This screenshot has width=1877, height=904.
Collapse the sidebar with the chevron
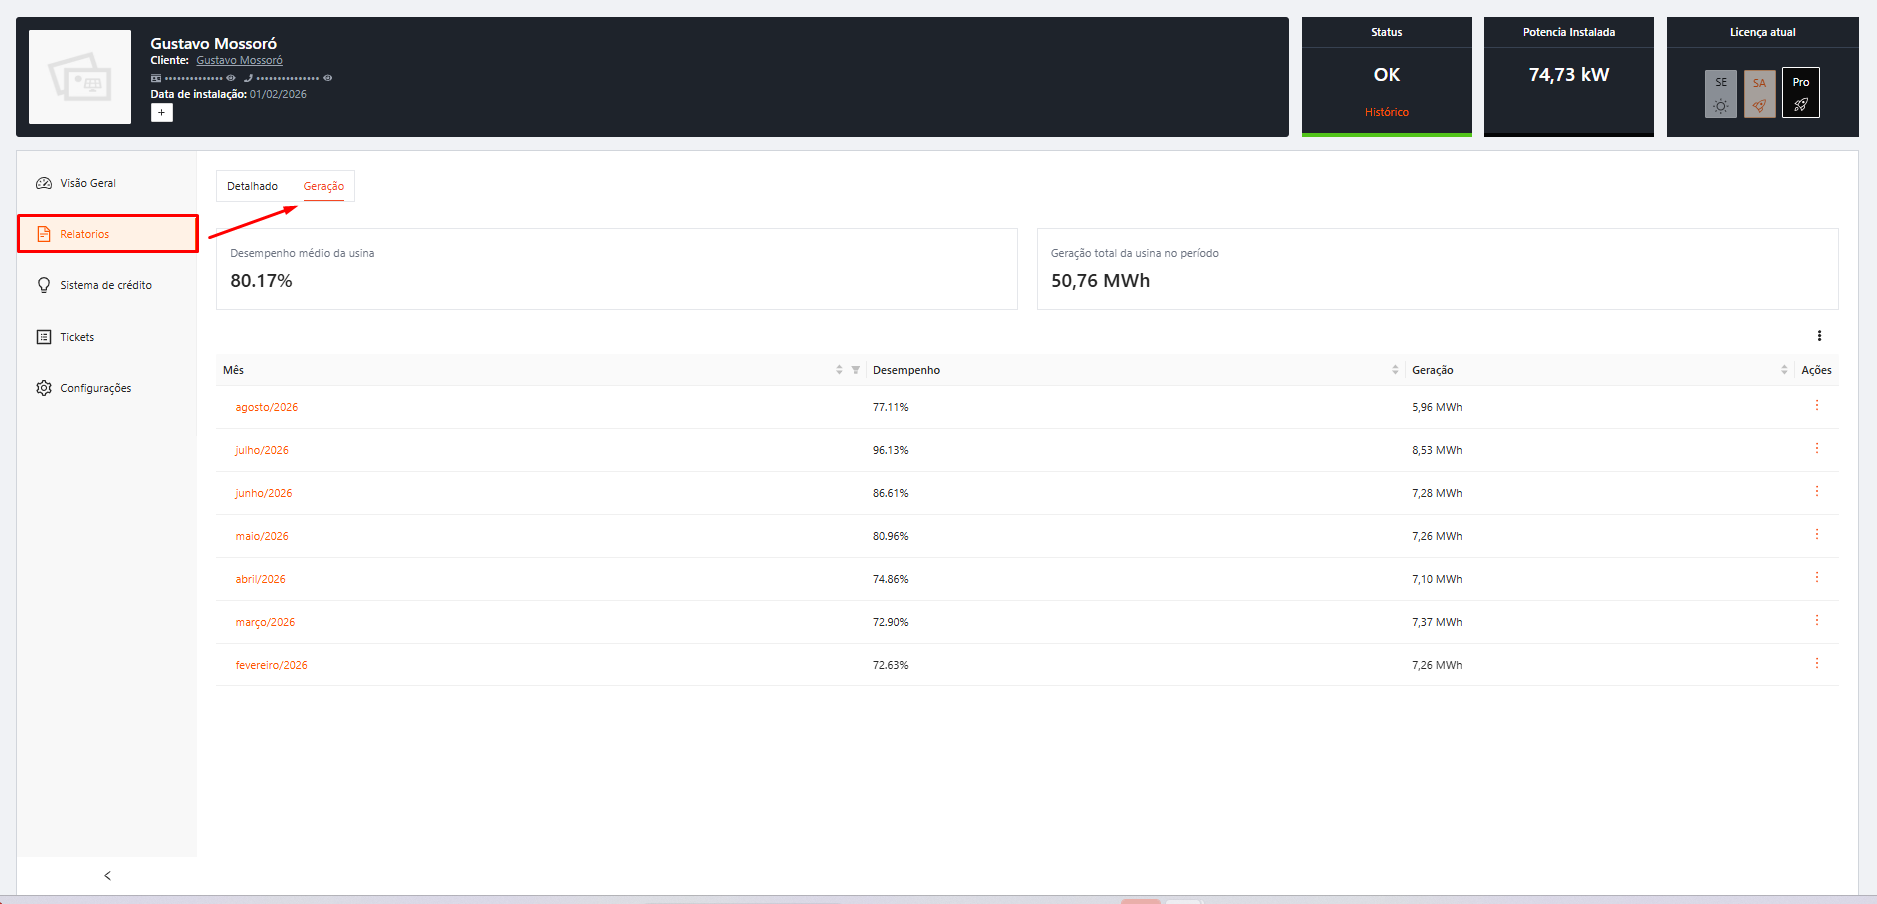point(107,876)
